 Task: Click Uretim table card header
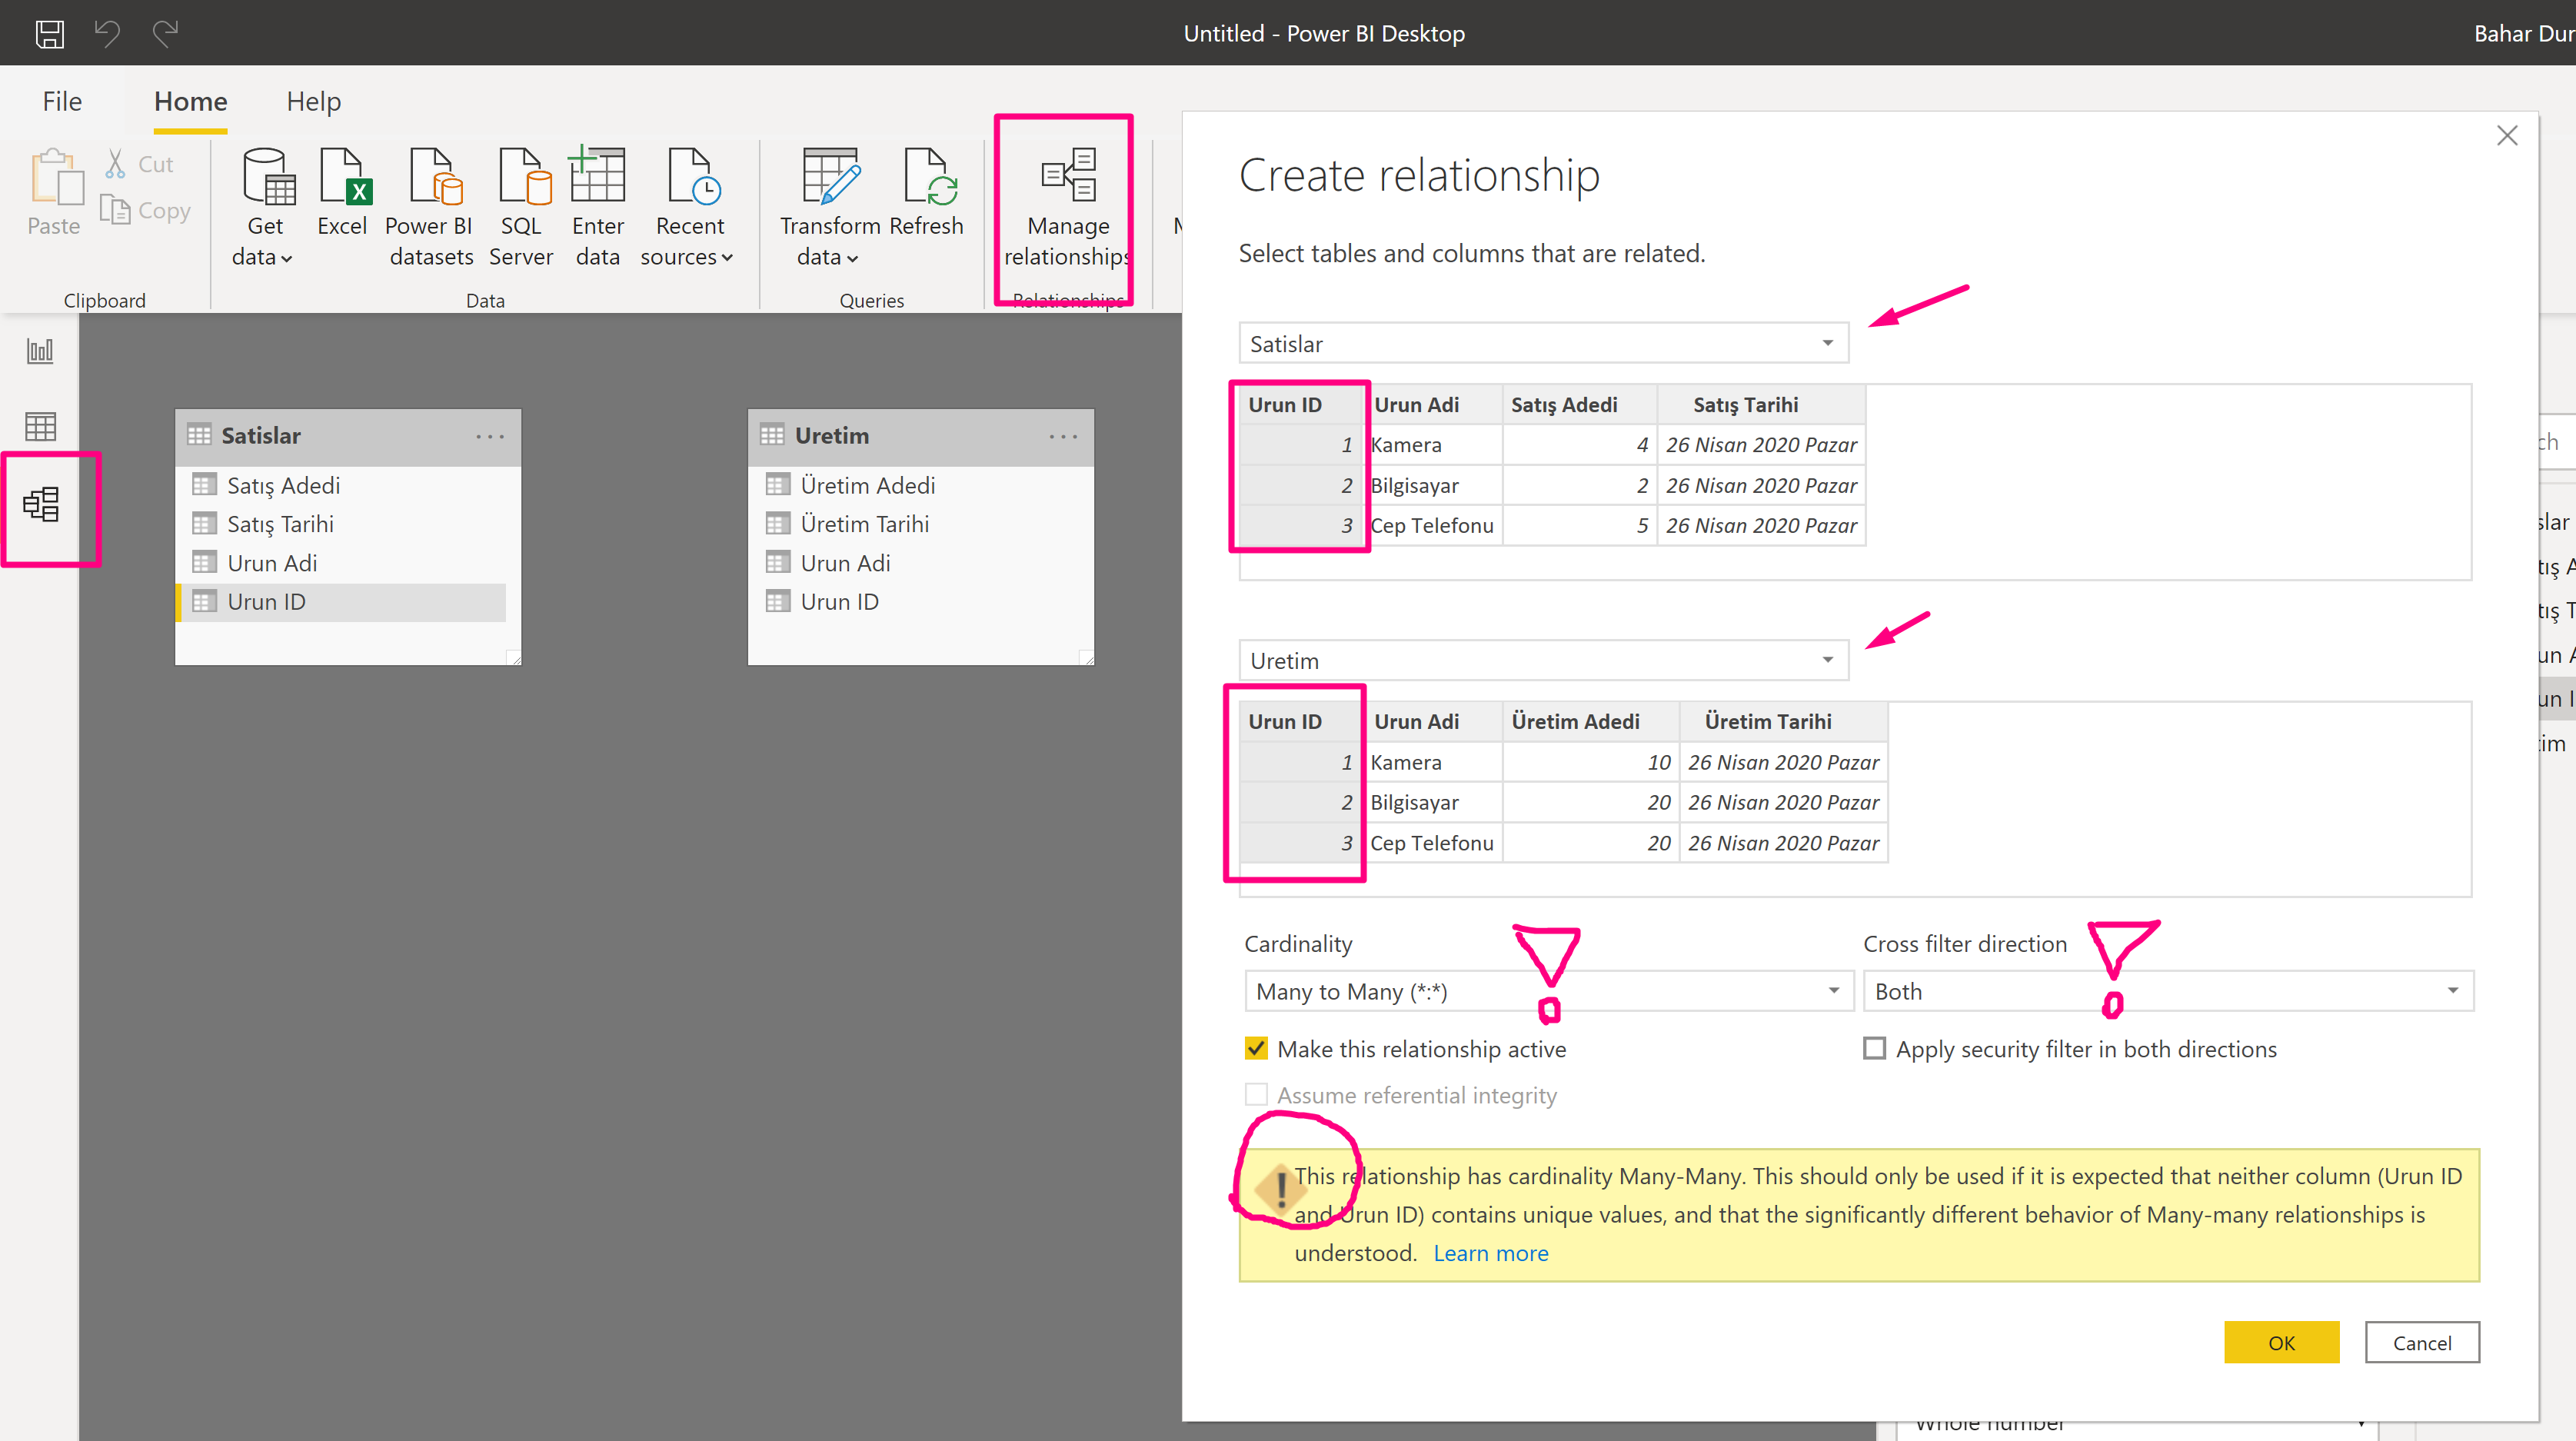coord(920,436)
